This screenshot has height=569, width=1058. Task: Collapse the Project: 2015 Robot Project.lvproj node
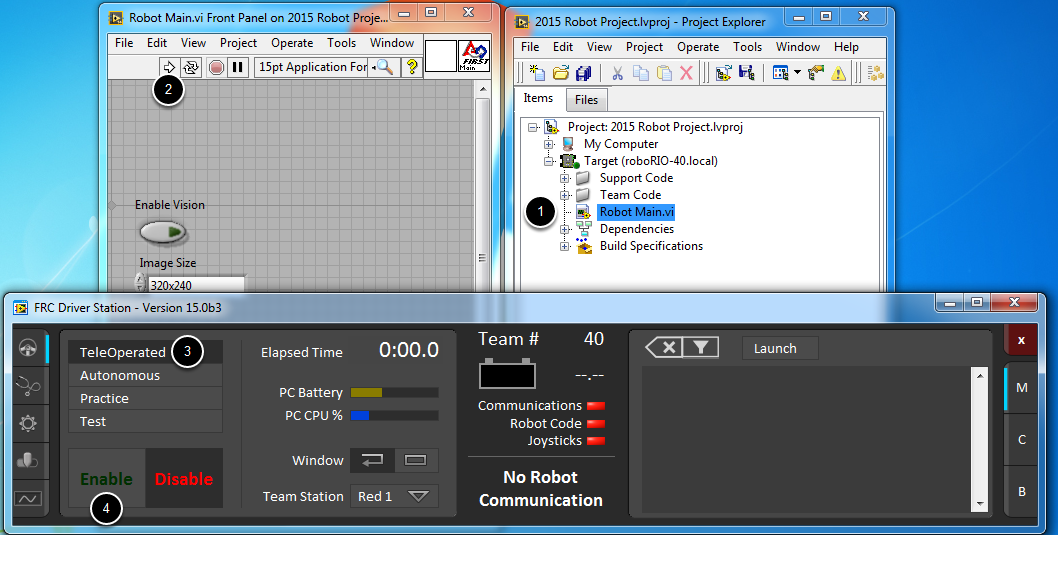[x=533, y=127]
